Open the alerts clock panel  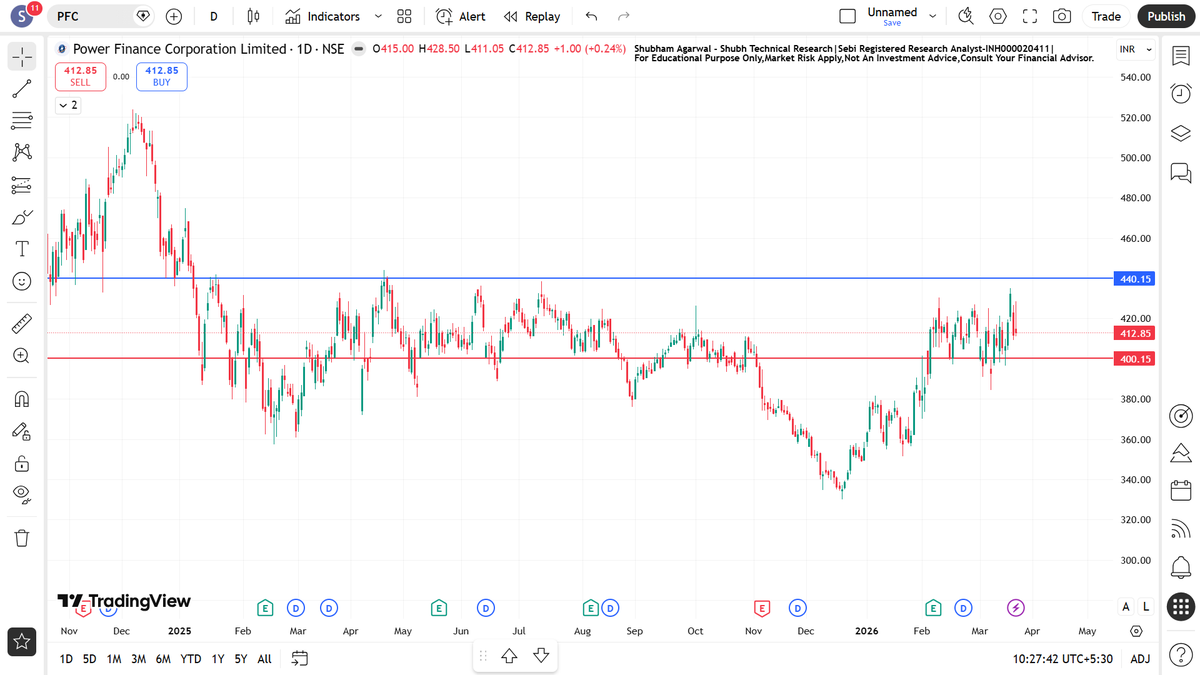click(1180, 94)
